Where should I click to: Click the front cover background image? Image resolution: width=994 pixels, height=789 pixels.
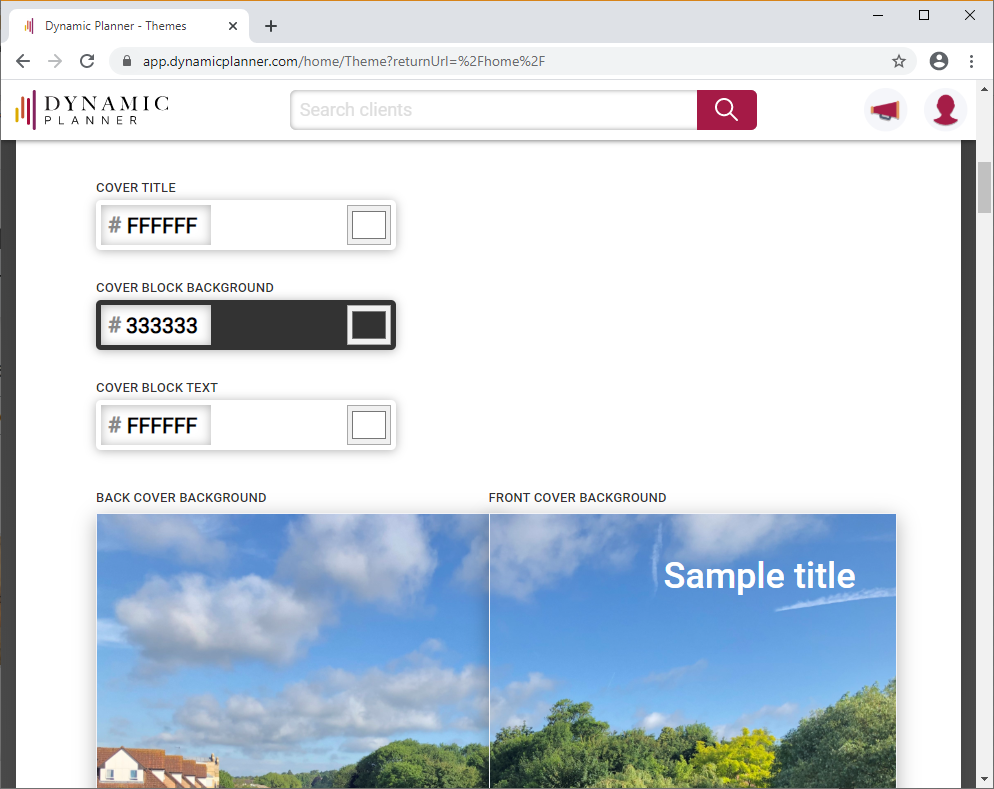pyautogui.click(x=693, y=651)
